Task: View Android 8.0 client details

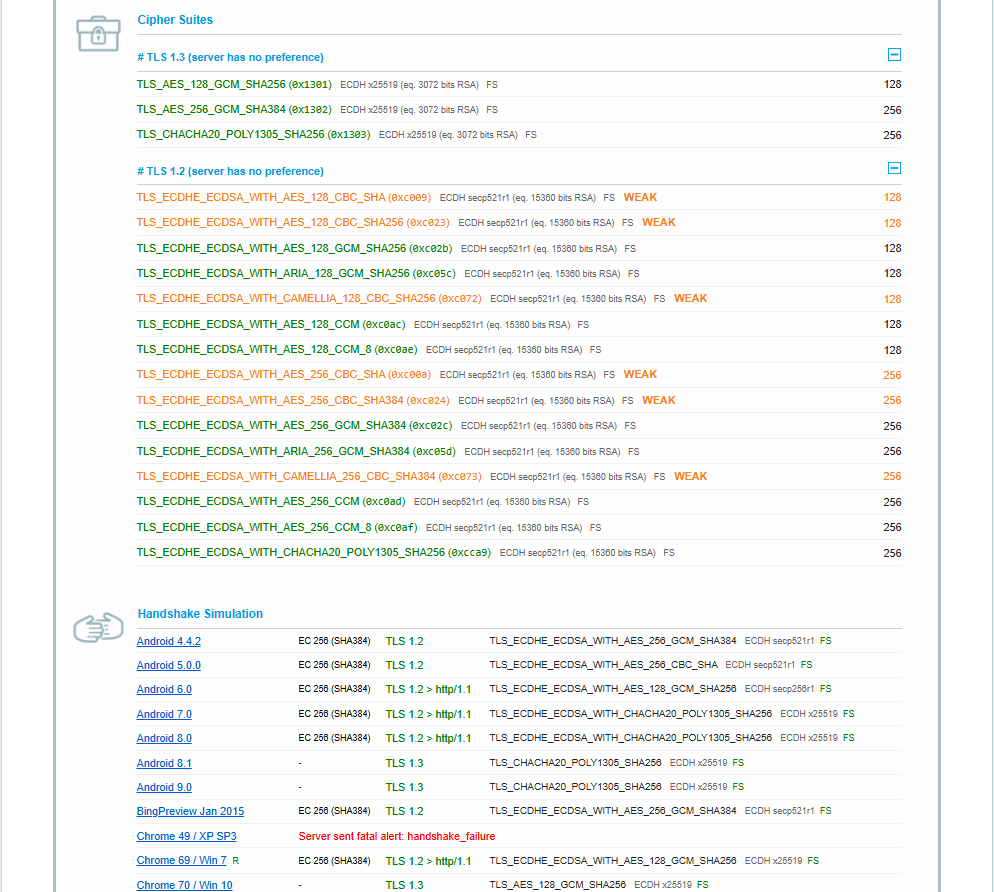Action: click(x=164, y=738)
